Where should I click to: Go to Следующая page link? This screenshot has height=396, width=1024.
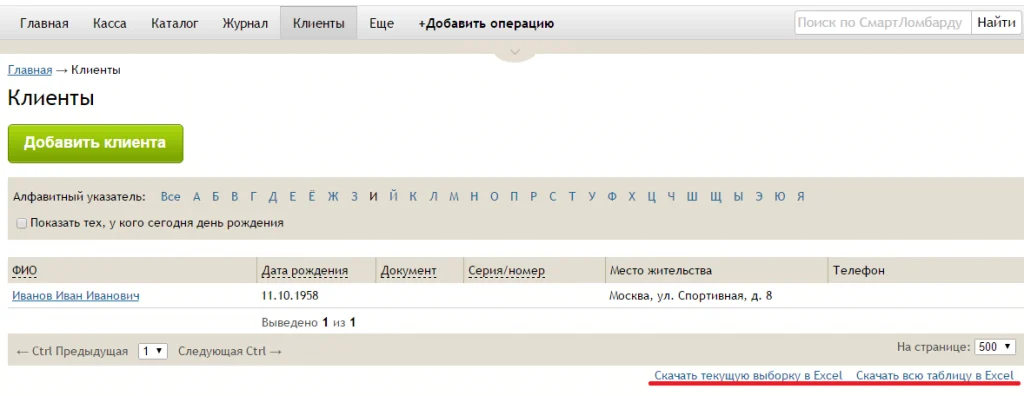230,352
